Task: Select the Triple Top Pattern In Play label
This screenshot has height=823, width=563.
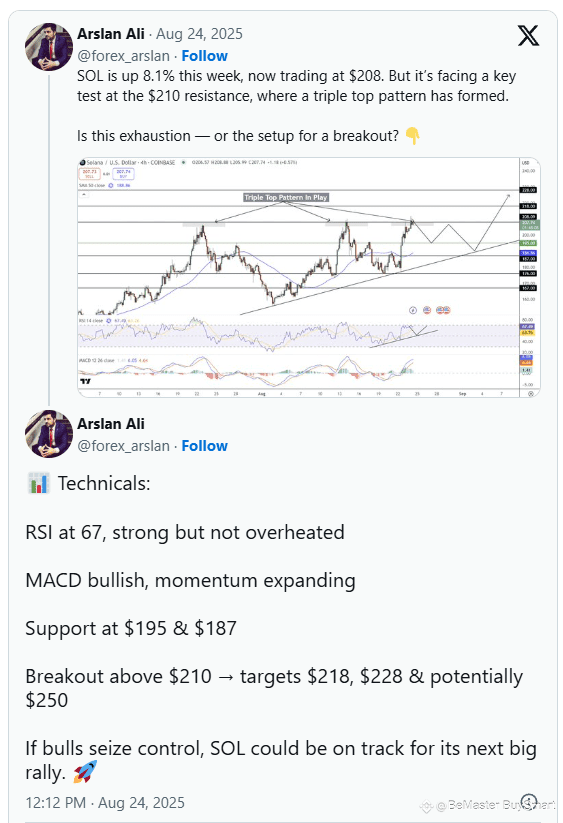Action: click(286, 197)
